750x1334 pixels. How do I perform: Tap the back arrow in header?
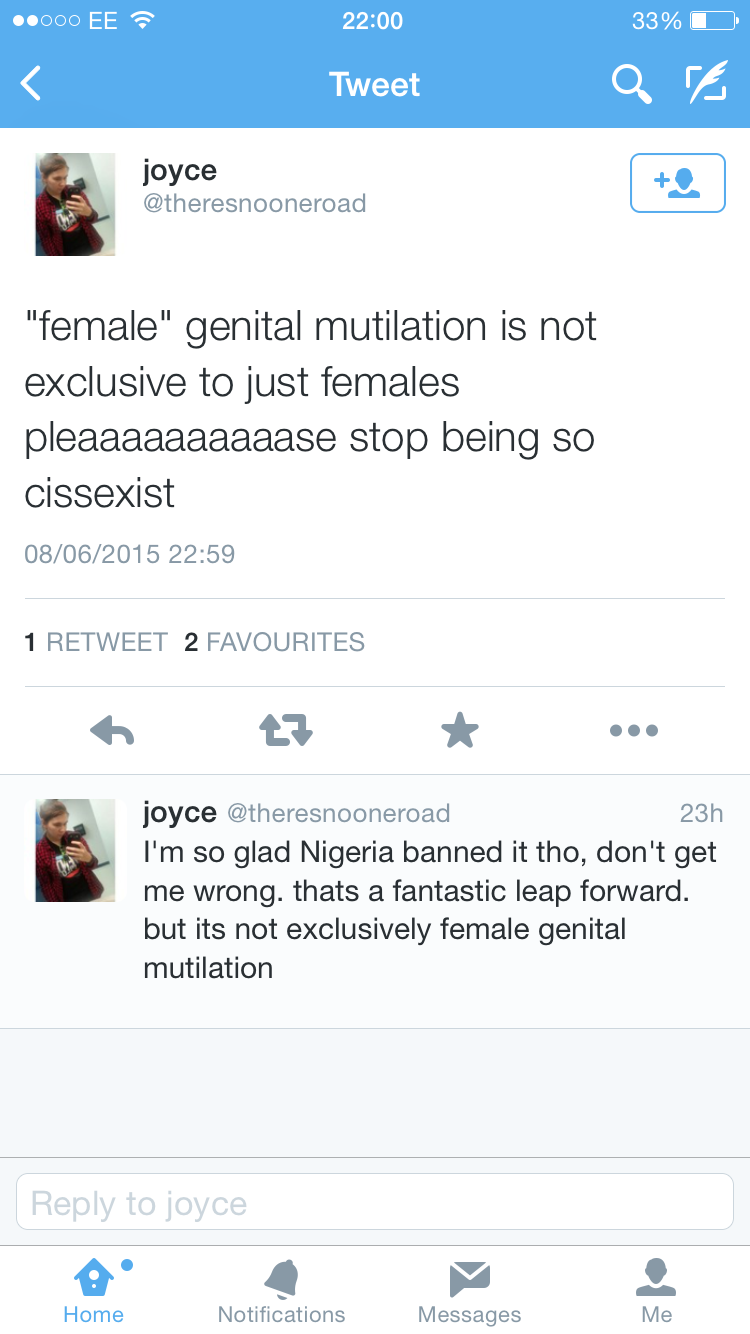[32, 84]
